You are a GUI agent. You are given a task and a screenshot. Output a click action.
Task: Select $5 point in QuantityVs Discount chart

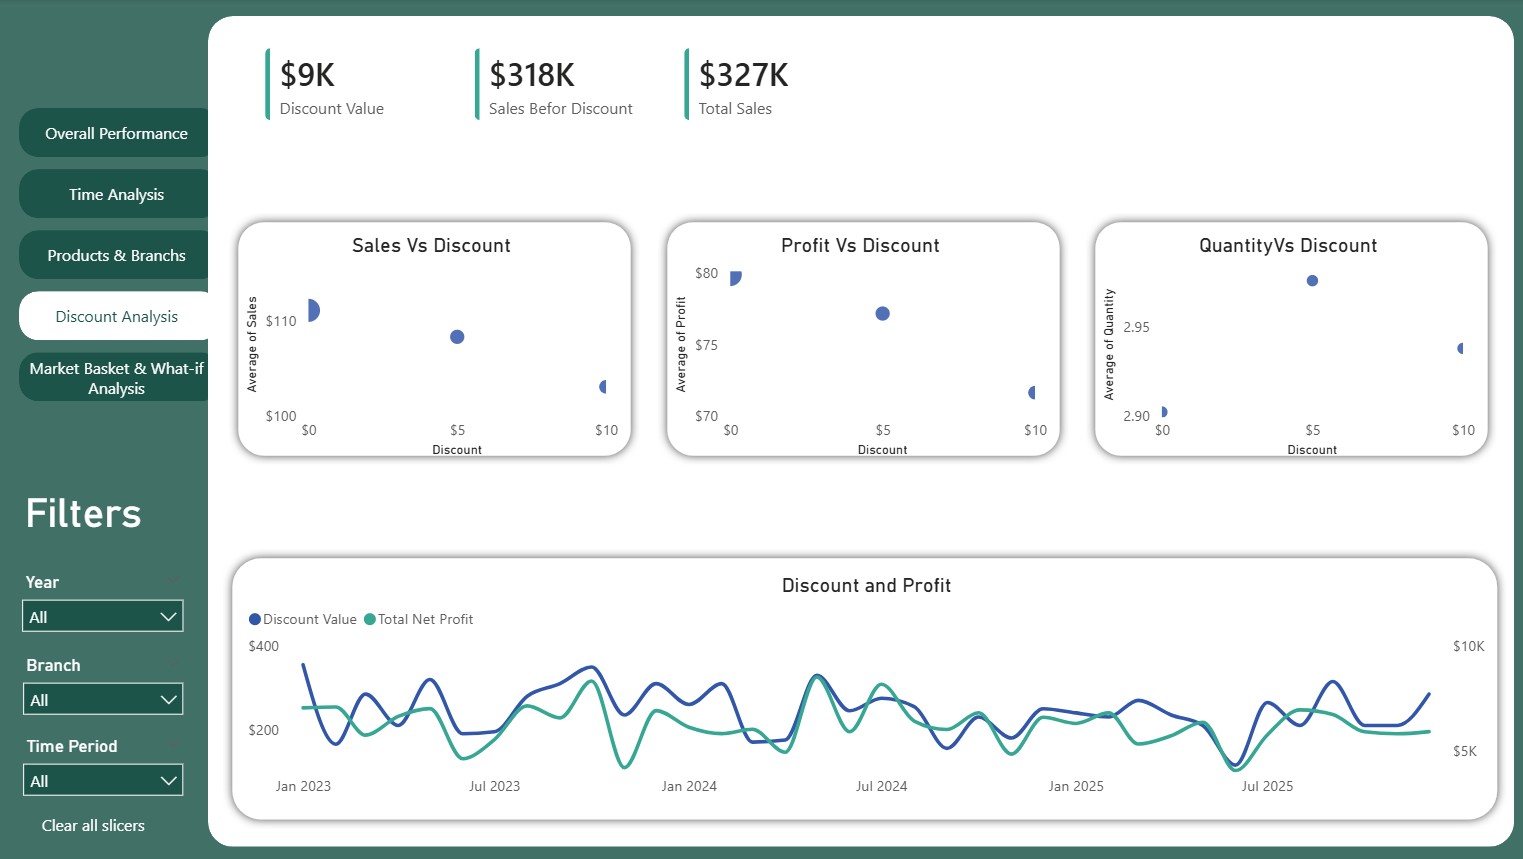pyautogui.click(x=1312, y=281)
